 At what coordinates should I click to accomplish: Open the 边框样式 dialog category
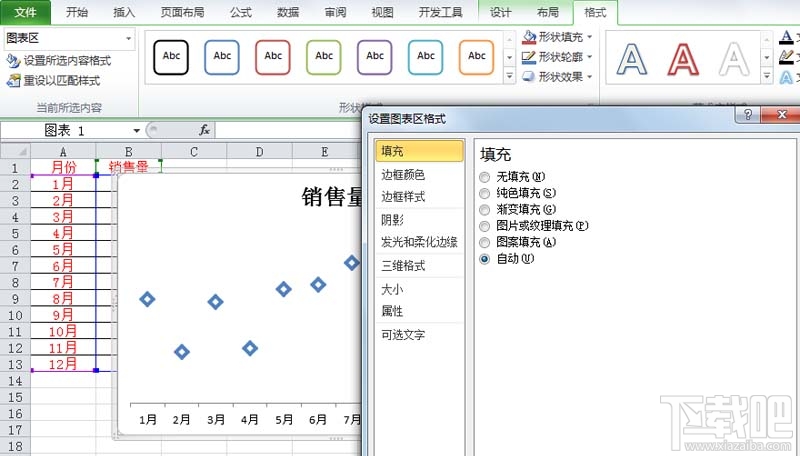(x=419, y=197)
